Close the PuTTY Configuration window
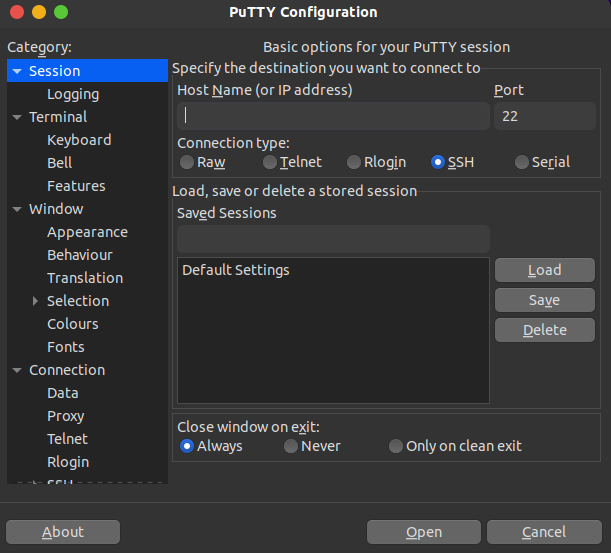Viewport: 611px width, 553px height. pyautogui.click(x=17, y=12)
